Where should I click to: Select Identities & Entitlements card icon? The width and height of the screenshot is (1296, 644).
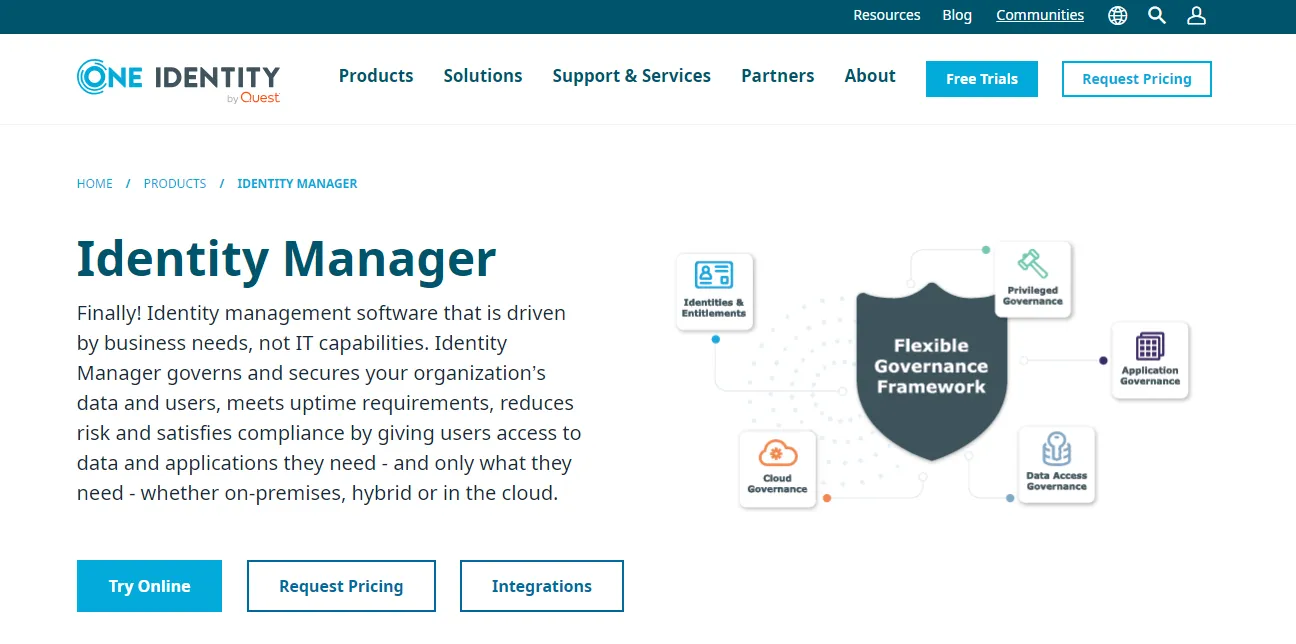click(x=714, y=273)
